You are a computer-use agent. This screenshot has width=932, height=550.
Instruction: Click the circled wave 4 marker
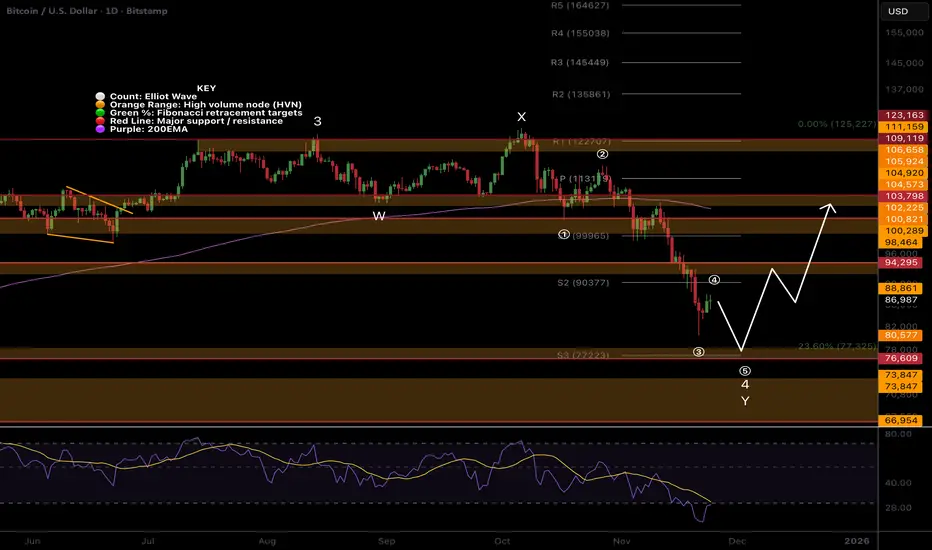click(714, 279)
